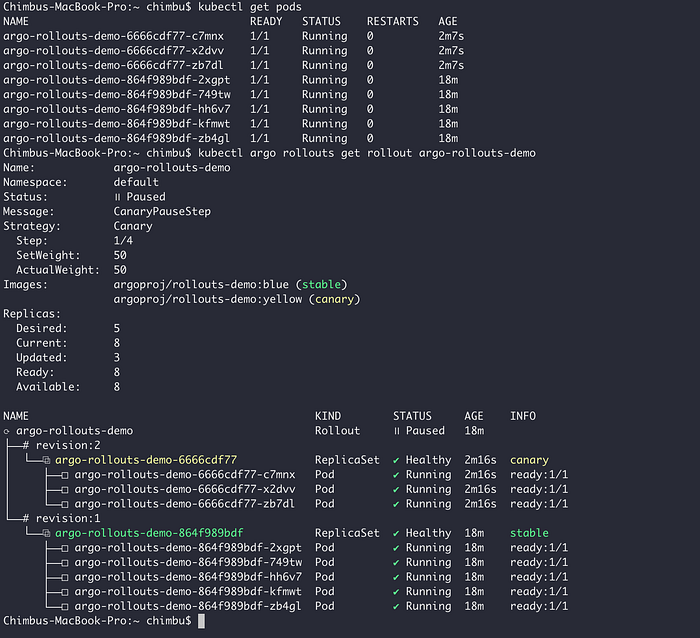
Task: Click the pod box icon for pod hh6v7
Action: tap(65, 577)
